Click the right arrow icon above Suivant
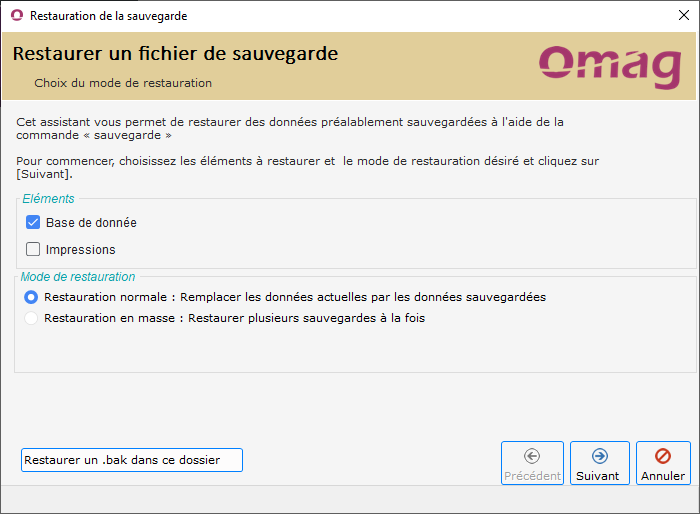The image size is (700, 514). coord(599,456)
